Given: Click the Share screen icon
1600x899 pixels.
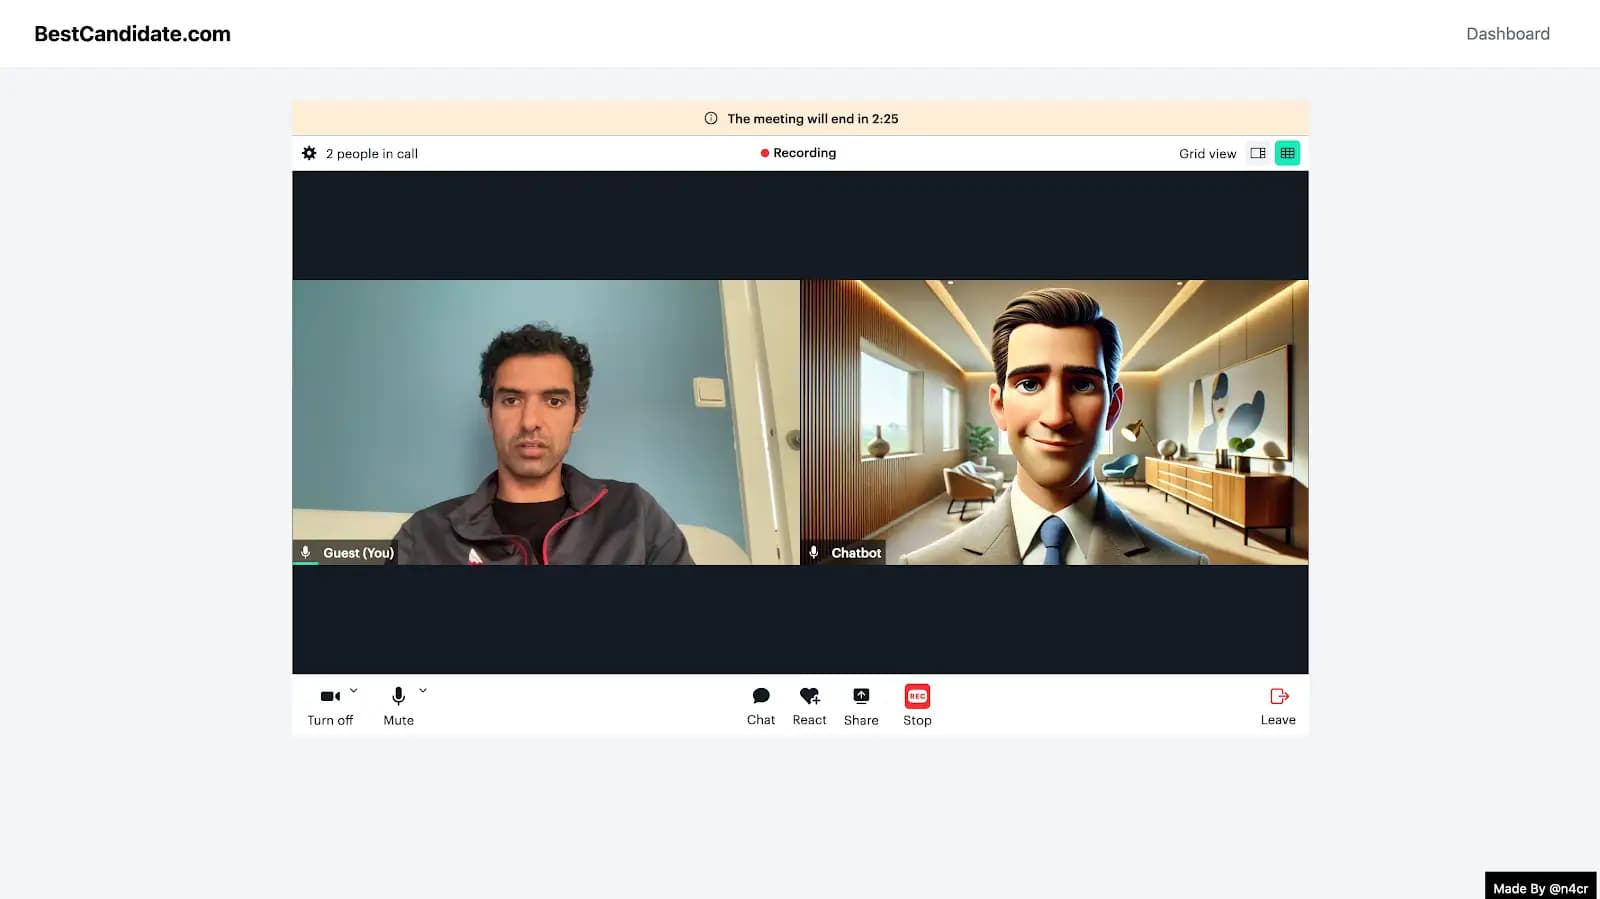Looking at the screenshot, I should coord(861,696).
